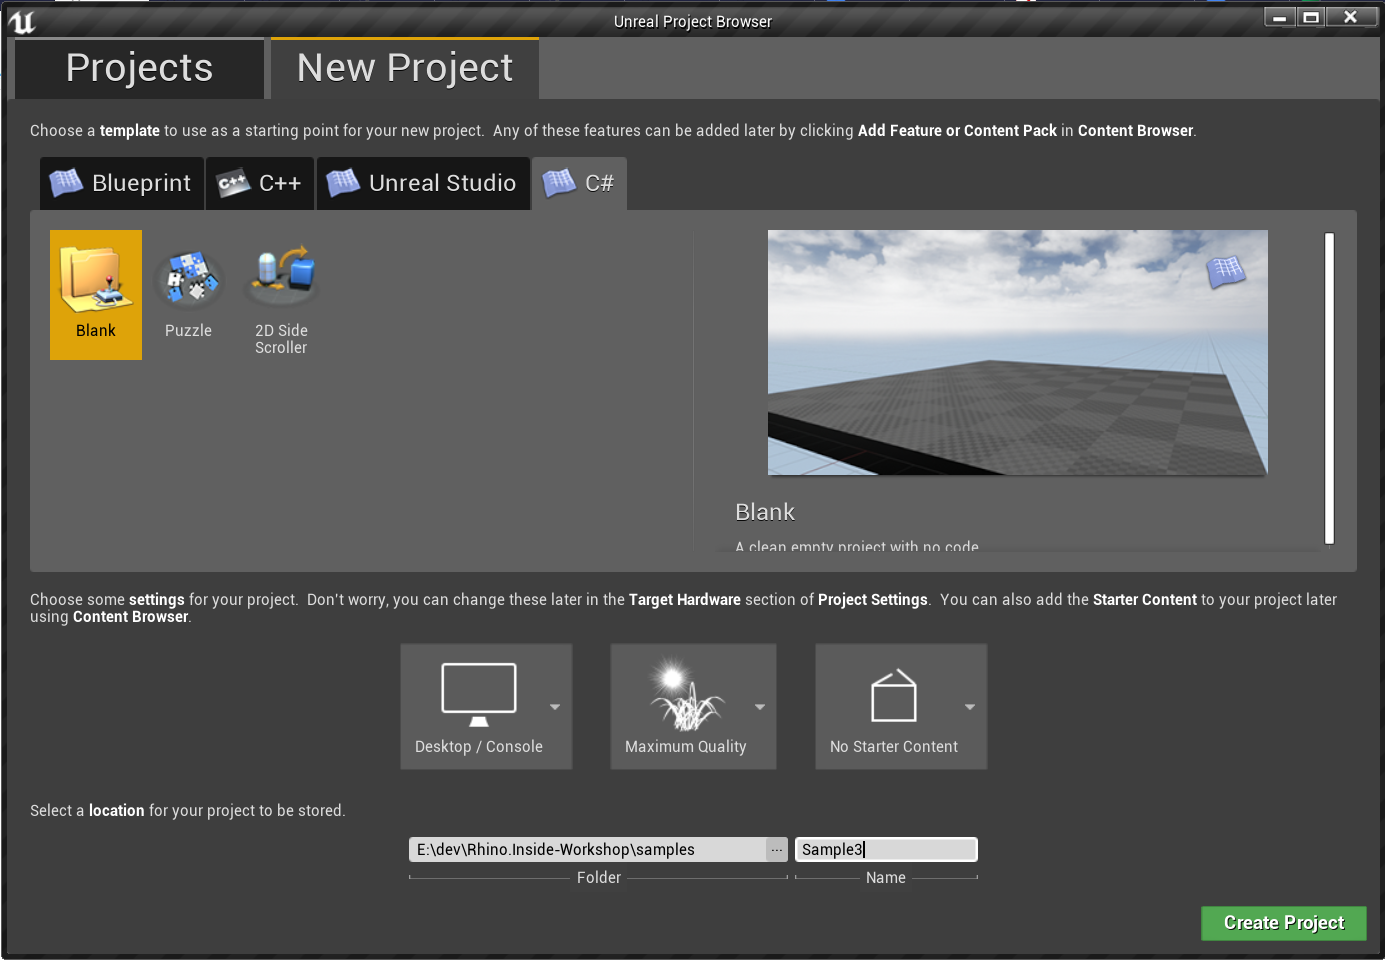
Task: Click the No Starter Content box icon
Action: pyautogui.click(x=894, y=695)
